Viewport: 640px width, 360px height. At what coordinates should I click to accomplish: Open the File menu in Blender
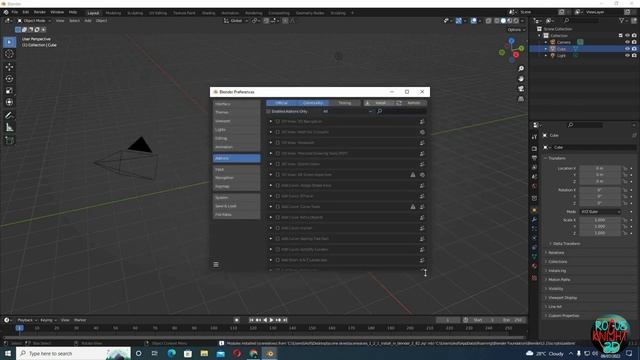[15, 12]
